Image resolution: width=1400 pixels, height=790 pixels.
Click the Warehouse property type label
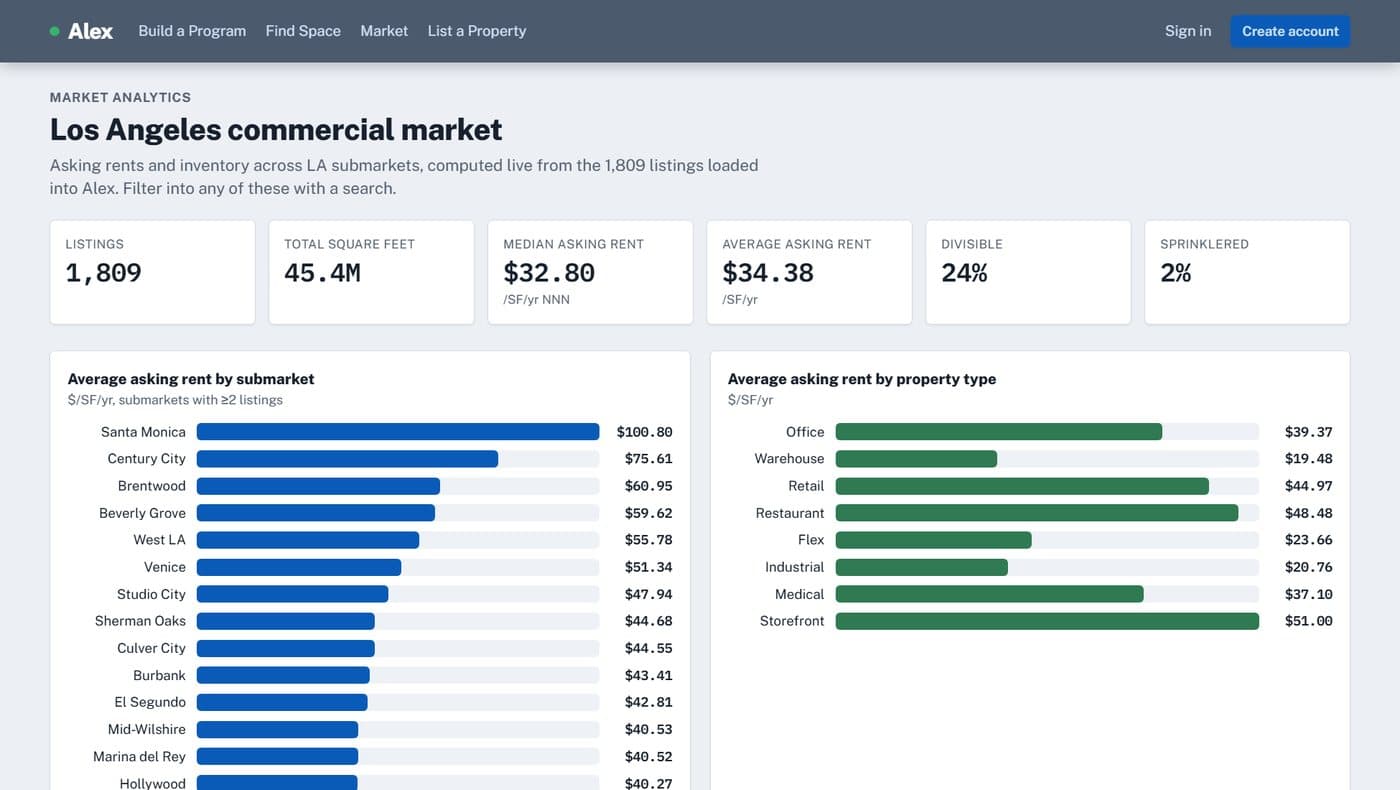(x=789, y=459)
